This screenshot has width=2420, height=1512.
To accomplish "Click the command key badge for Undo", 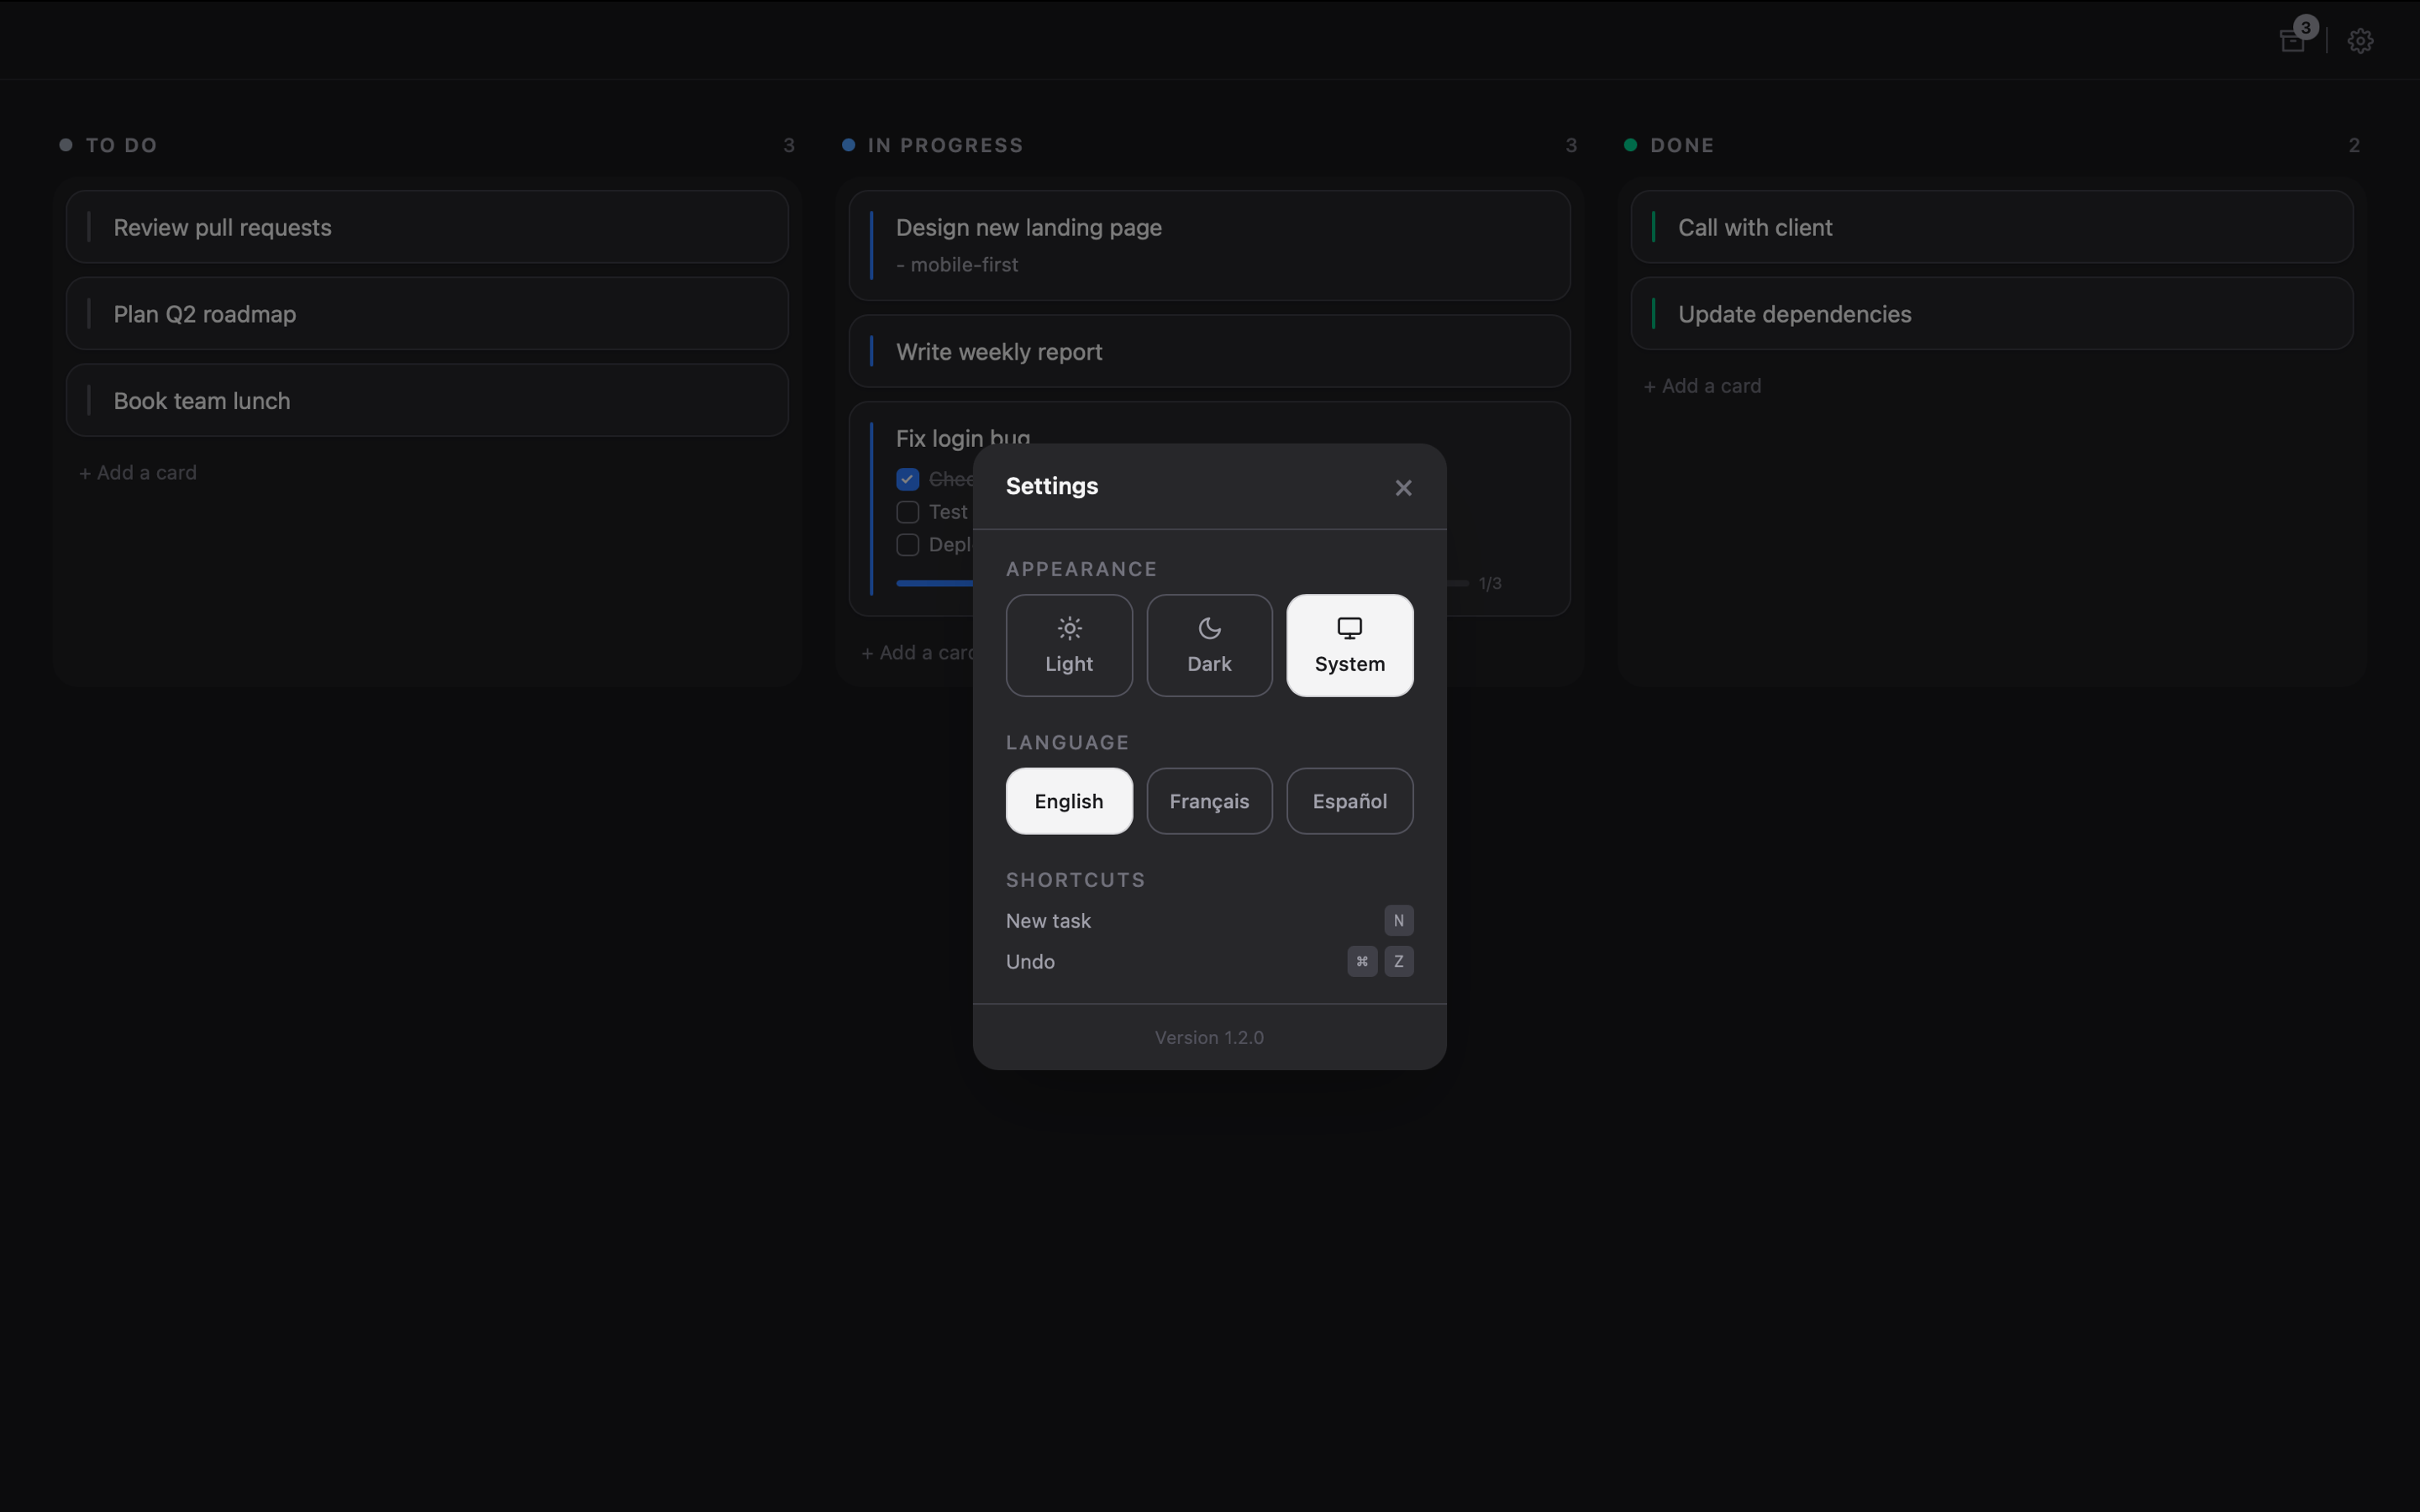I will click(1362, 961).
